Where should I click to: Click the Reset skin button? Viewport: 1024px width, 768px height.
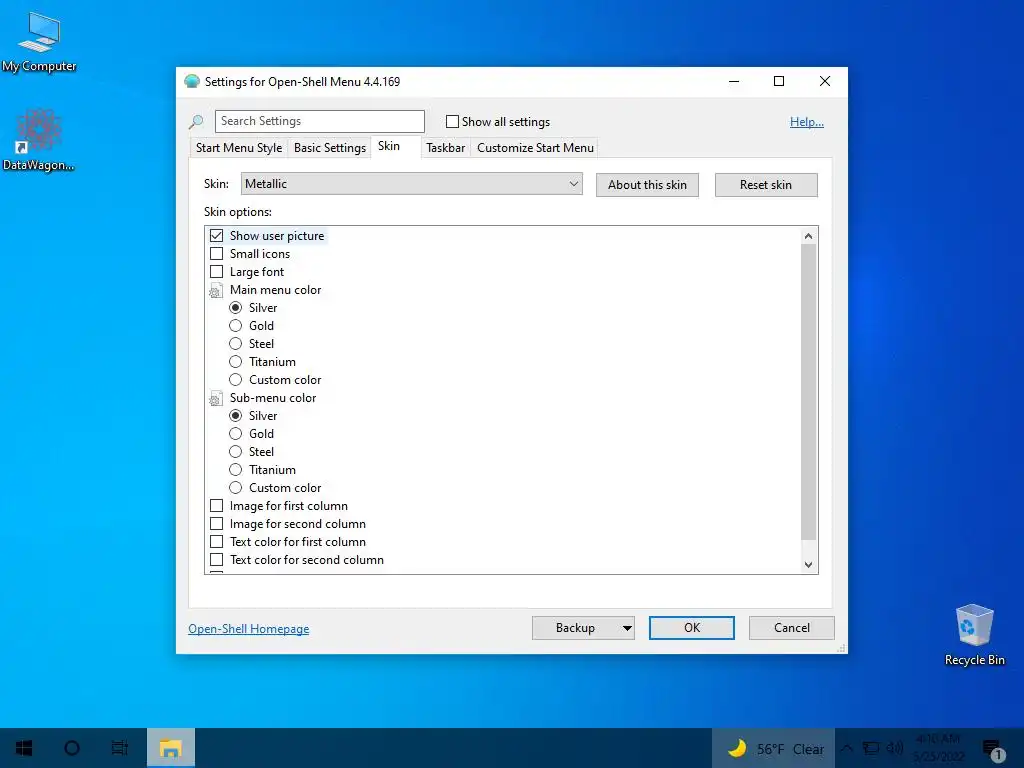point(766,185)
